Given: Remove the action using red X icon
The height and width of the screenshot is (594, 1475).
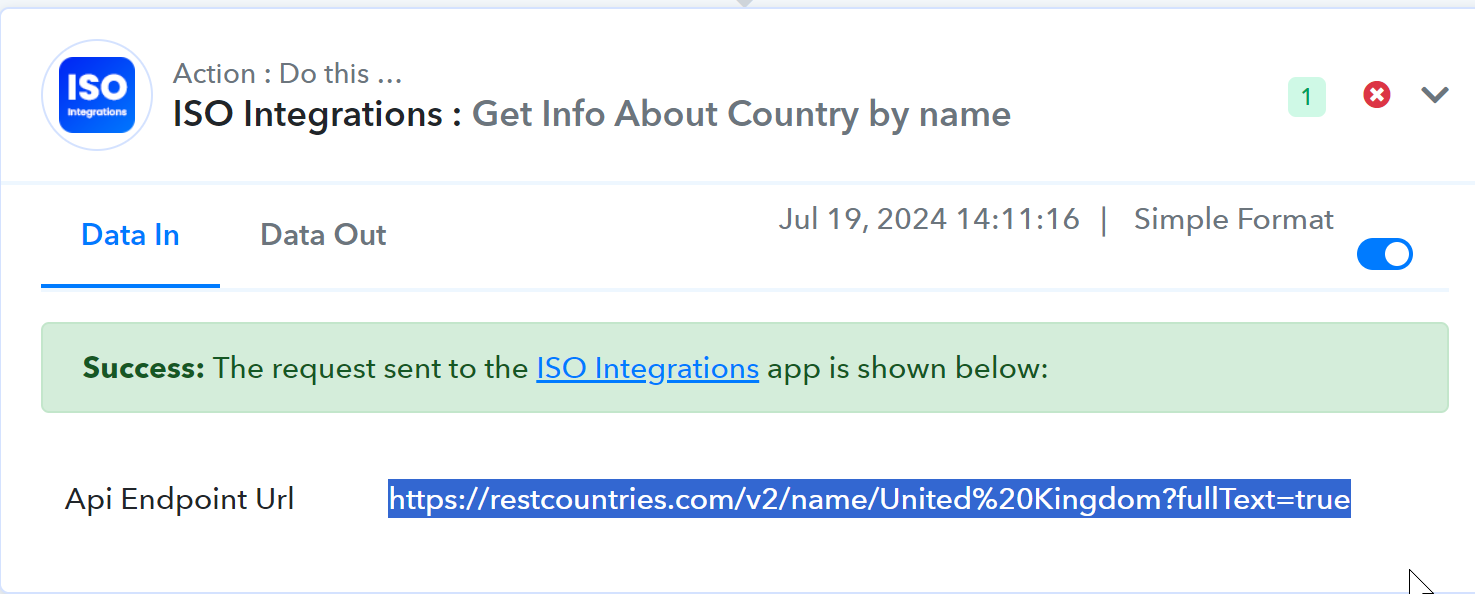Looking at the screenshot, I should (x=1377, y=95).
